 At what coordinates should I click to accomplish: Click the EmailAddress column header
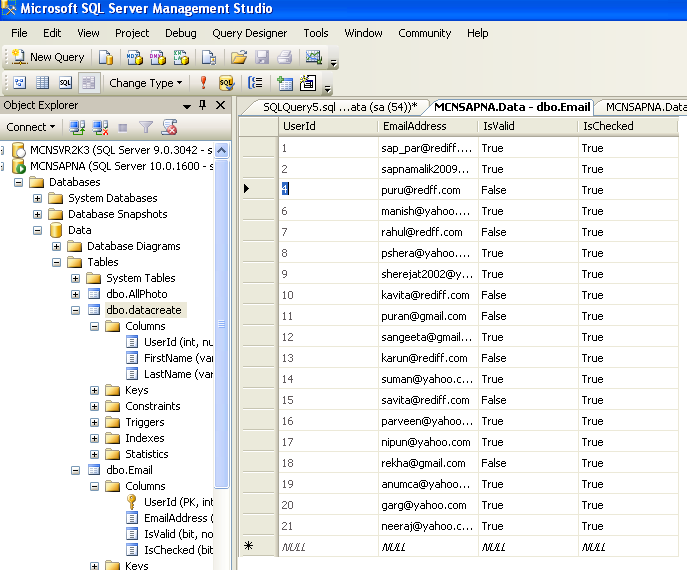(428, 126)
